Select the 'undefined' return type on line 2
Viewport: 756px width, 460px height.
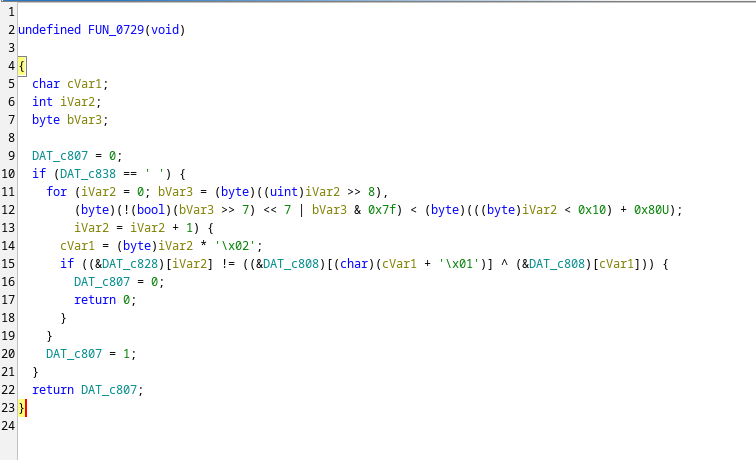point(49,30)
